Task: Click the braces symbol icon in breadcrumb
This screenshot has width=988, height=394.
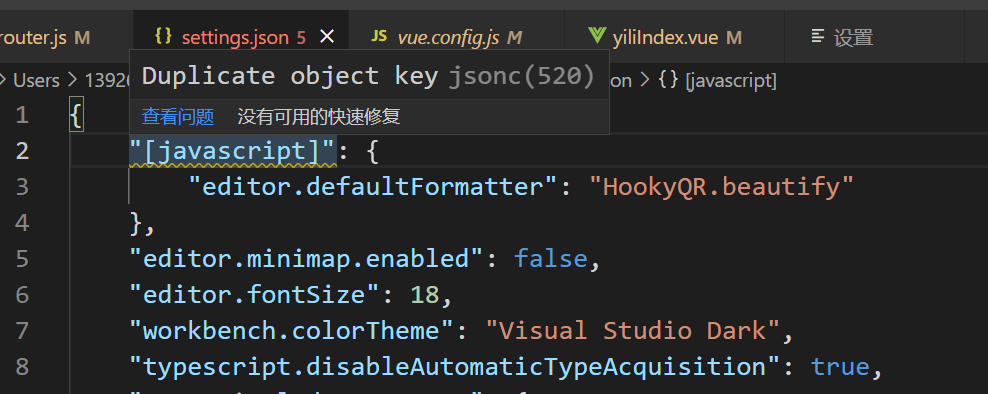Action: 669,81
